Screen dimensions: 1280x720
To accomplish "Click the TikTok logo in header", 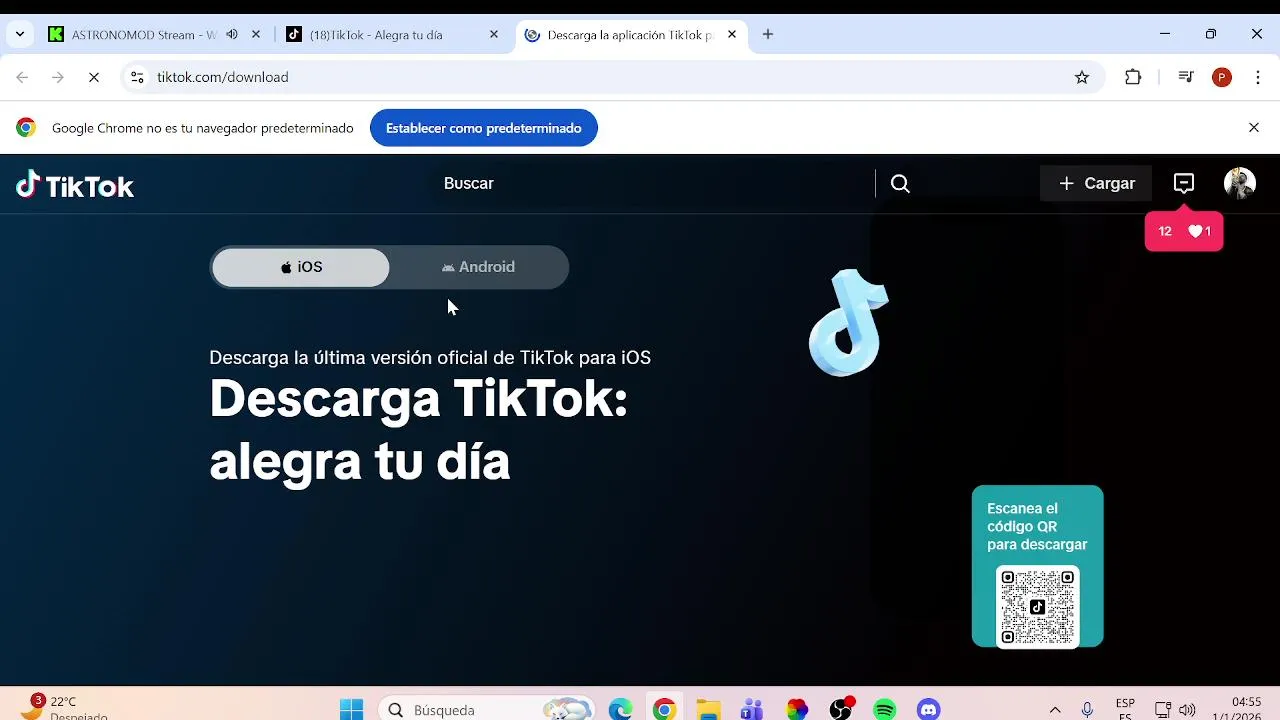I will coord(75,185).
